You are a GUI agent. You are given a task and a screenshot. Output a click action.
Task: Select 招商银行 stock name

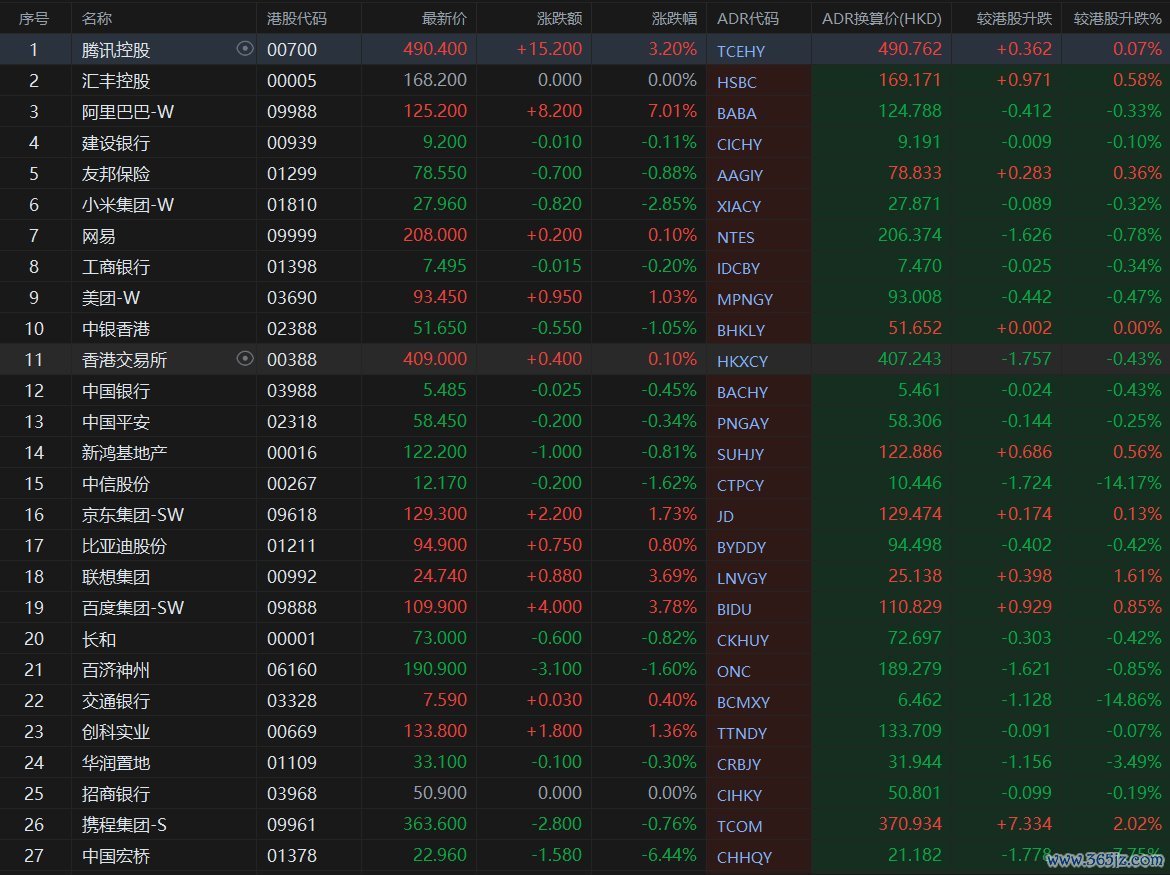pyautogui.click(x=116, y=794)
